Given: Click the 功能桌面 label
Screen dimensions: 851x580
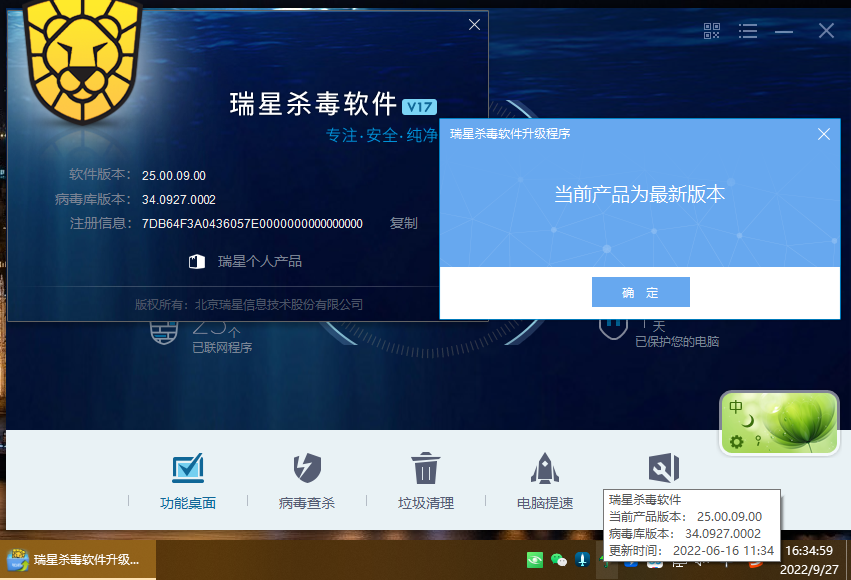Looking at the screenshot, I should click(188, 503).
